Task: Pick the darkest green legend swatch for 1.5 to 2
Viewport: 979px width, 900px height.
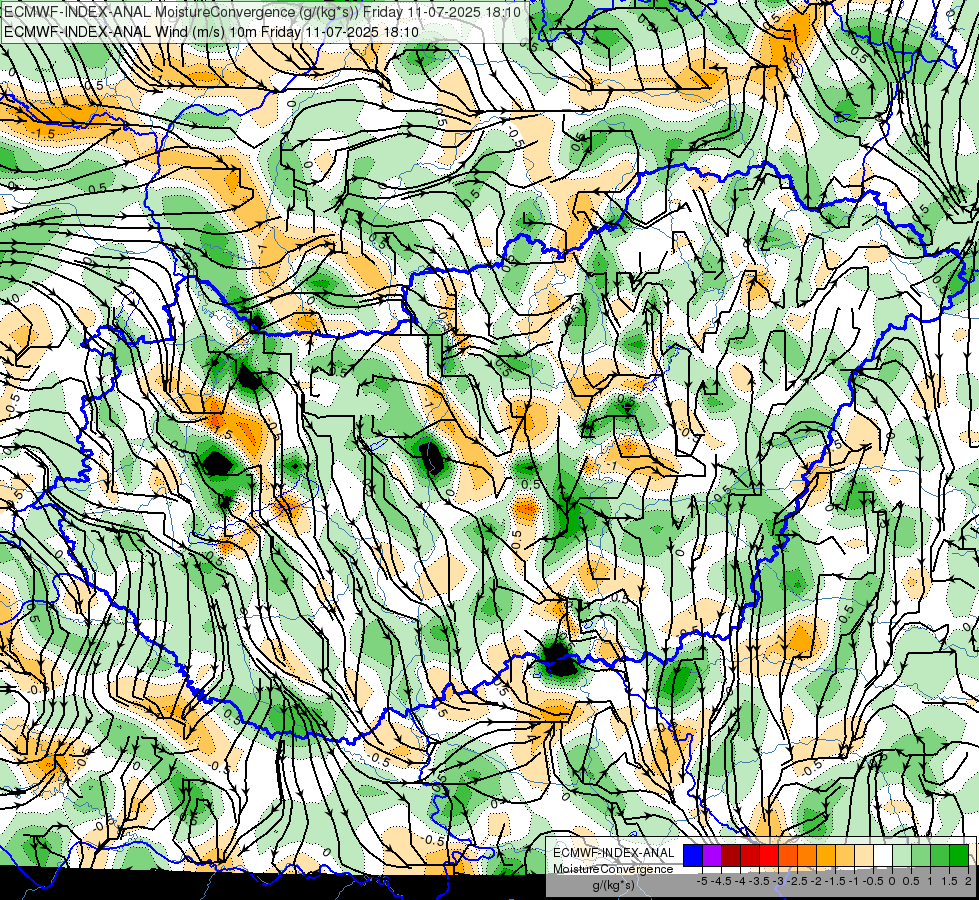Action: [959, 856]
